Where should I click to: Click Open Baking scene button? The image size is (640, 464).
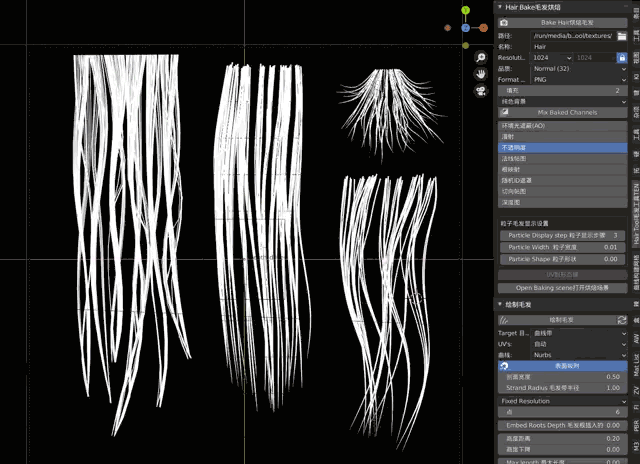point(563,288)
